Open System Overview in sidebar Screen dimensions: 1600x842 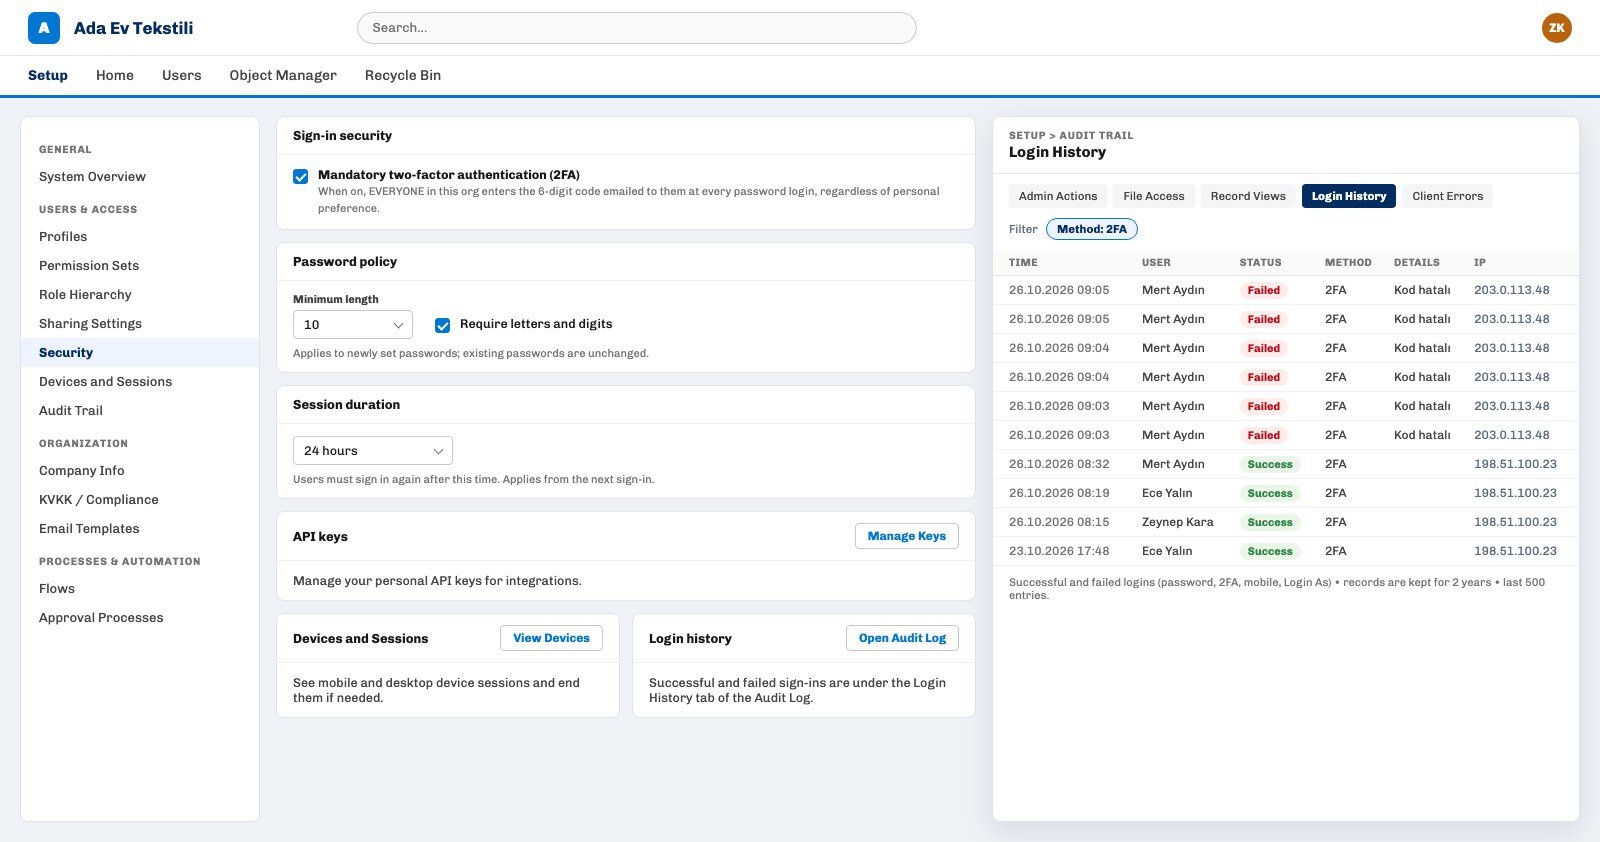coord(140,177)
